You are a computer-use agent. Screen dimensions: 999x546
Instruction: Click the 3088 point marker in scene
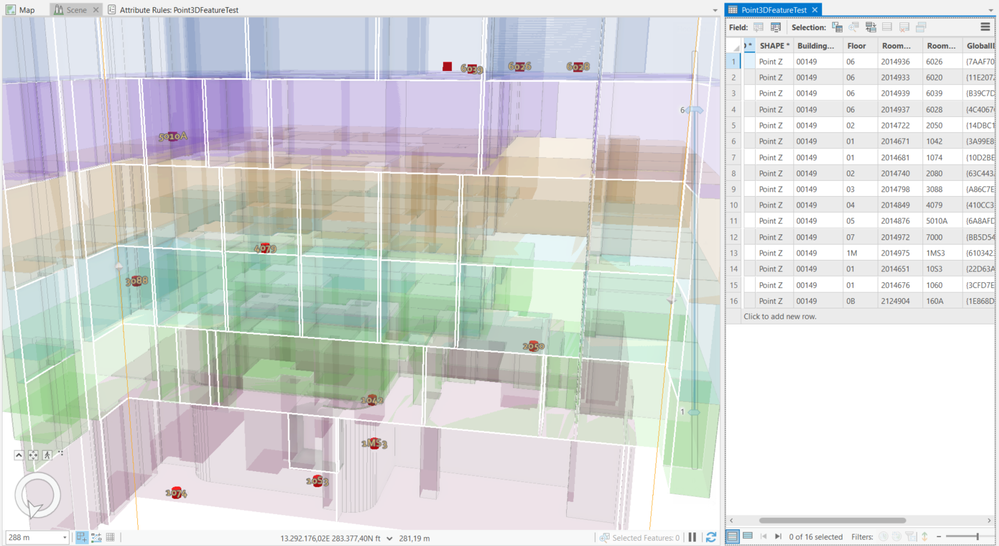coord(136,280)
